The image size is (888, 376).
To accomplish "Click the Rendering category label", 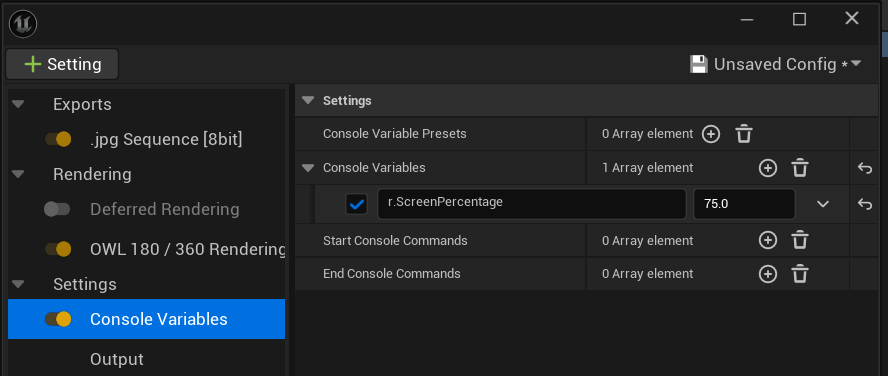I will (92, 174).
